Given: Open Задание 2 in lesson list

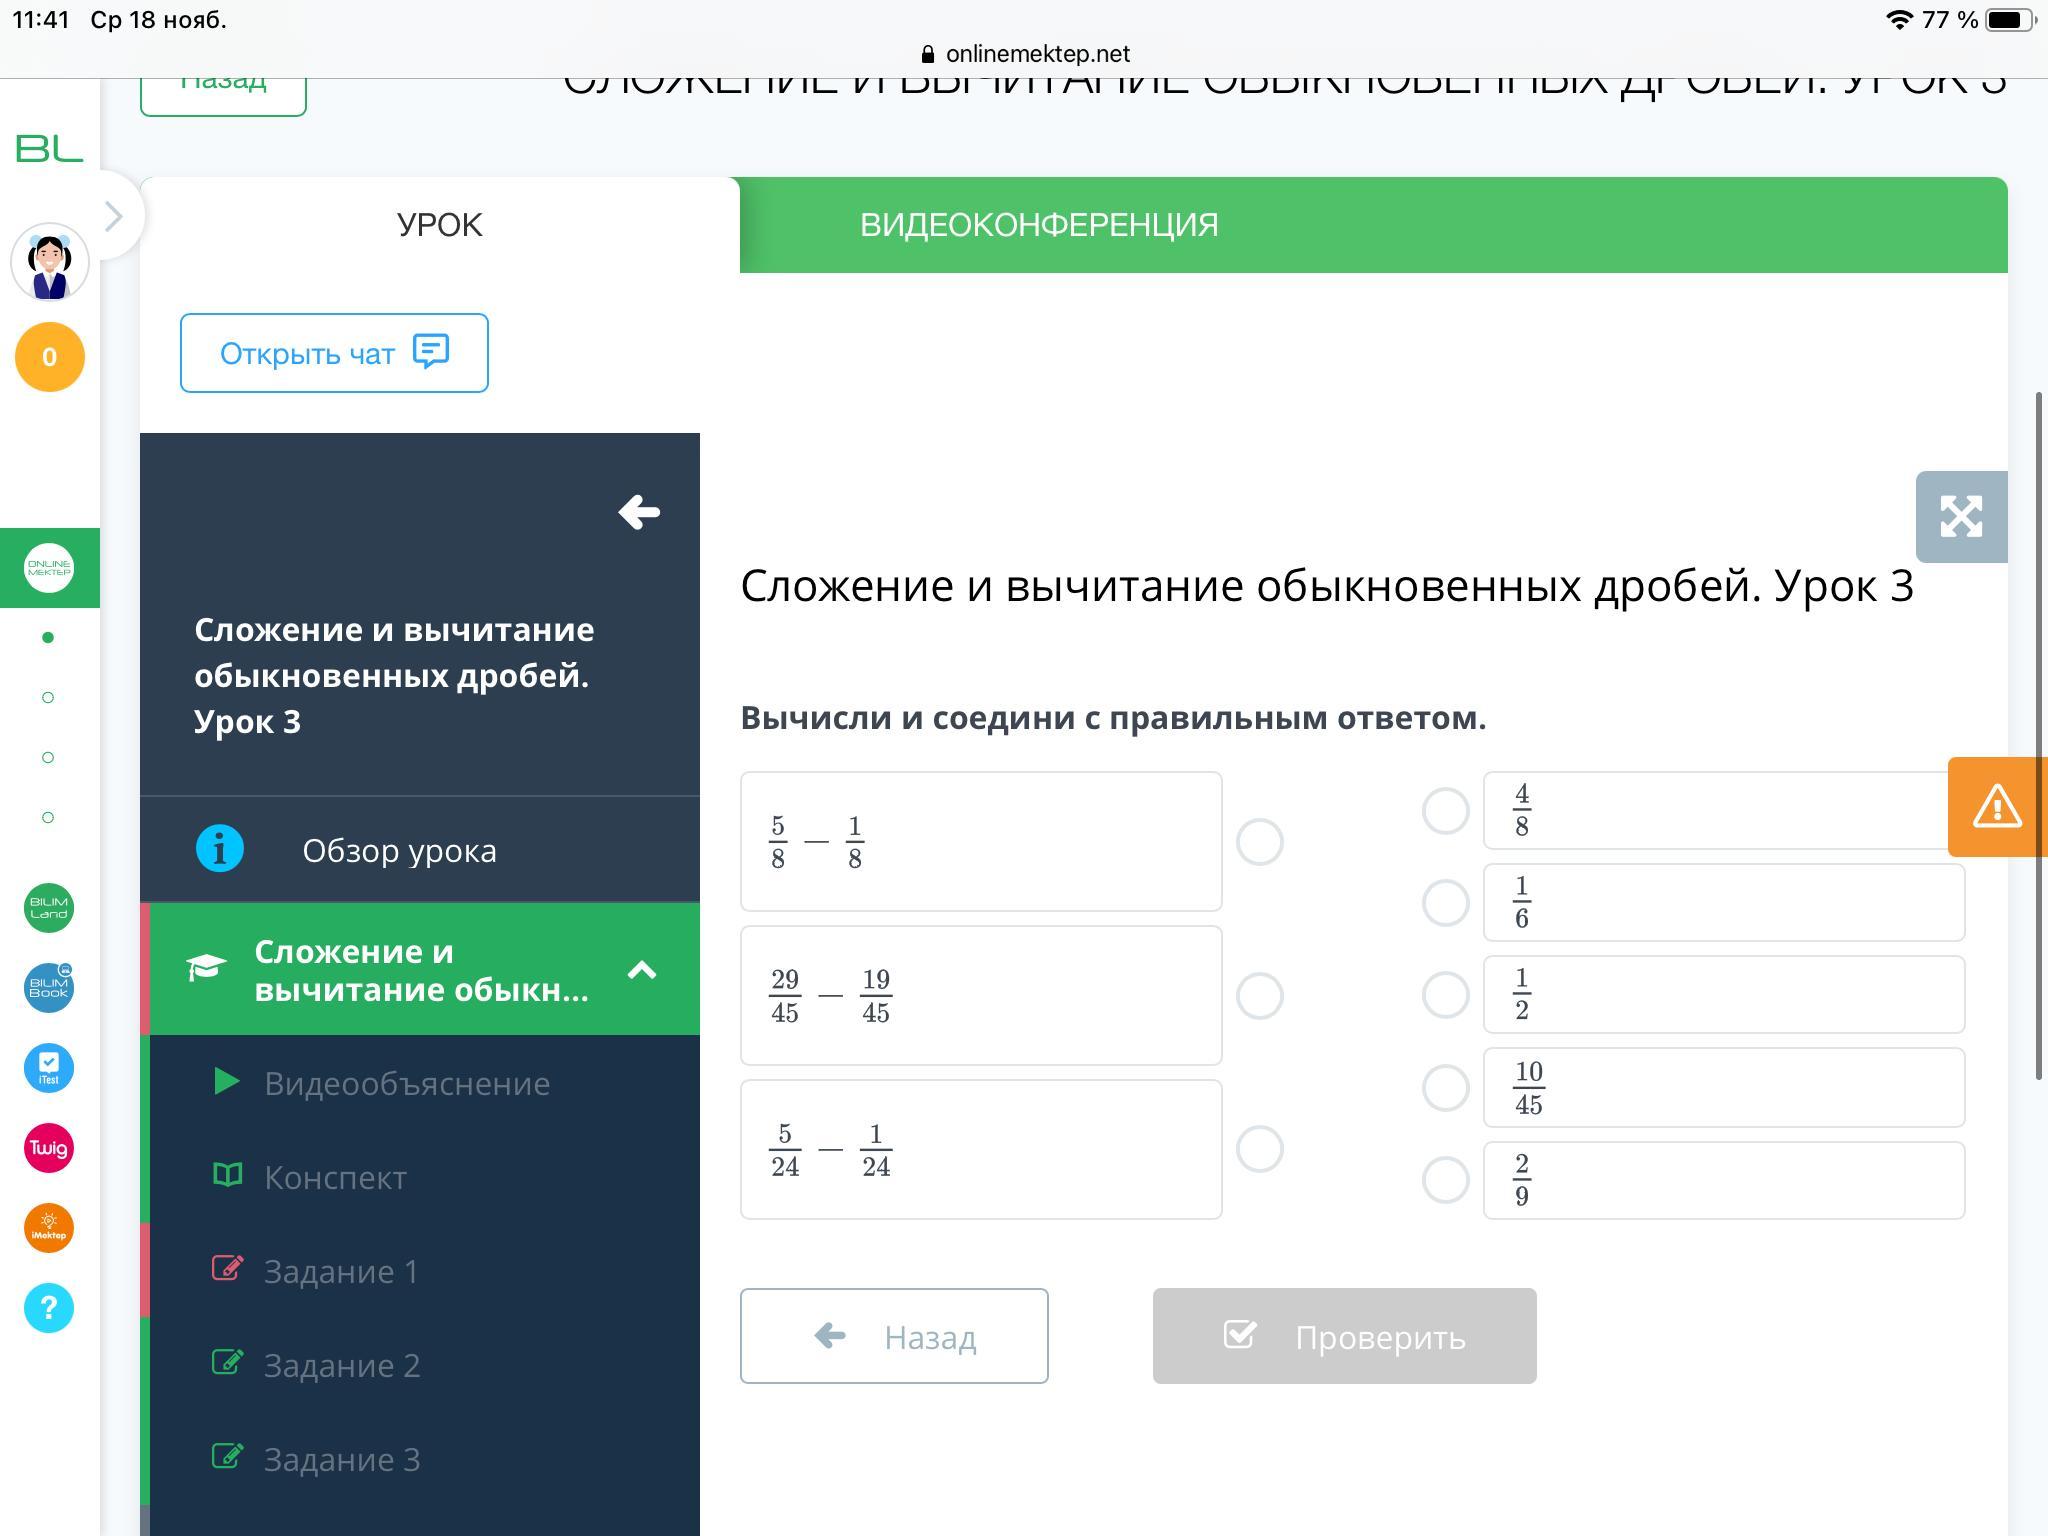Looking at the screenshot, I should [x=341, y=1365].
